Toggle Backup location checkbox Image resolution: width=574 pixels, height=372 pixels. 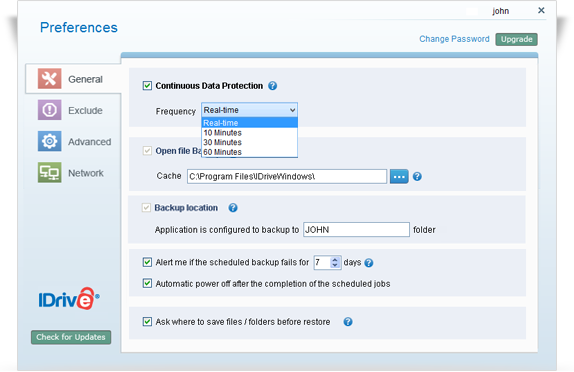(x=146, y=208)
